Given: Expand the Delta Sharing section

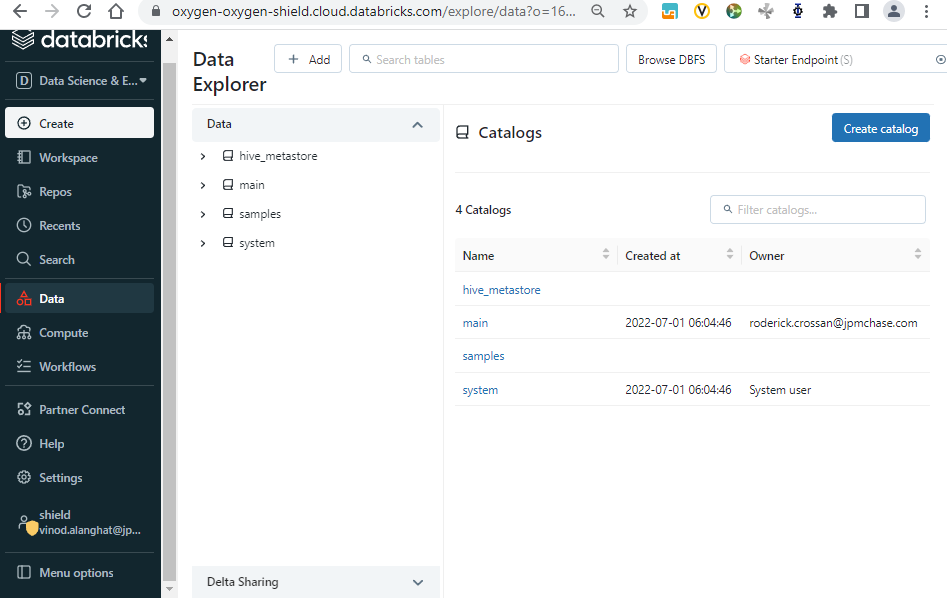Looking at the screenshot, I should (316, 582).
